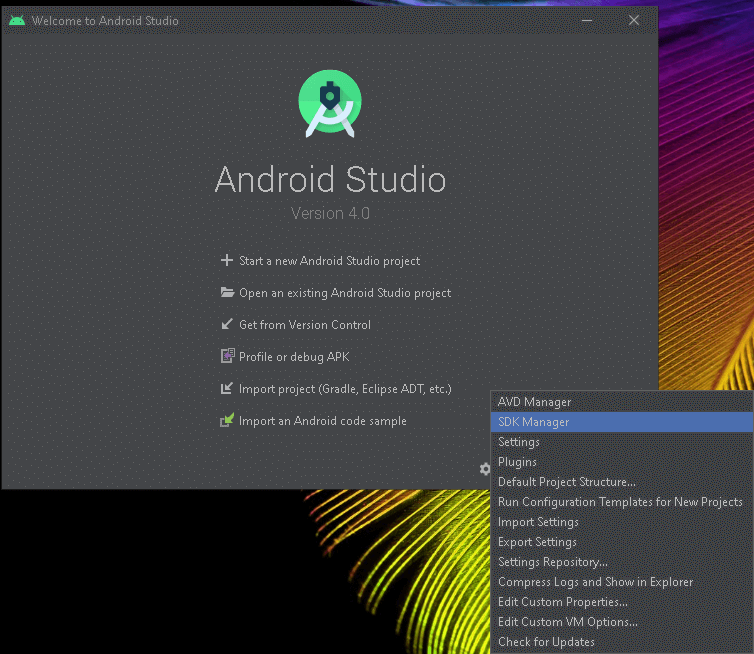The image size is (754, 654).
Task: Click the Configure gear icon
Action: (x=485, y=468)
